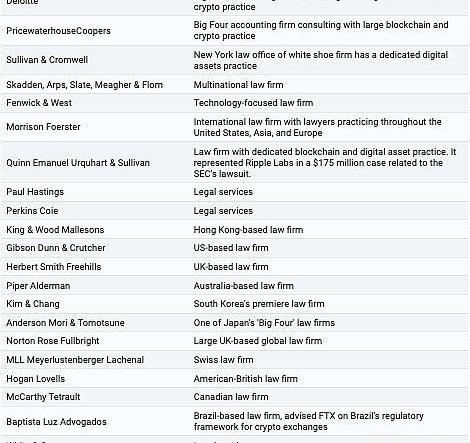This screenshot has width=470, height=443.
Task: Select the Sullivan & Cromwell name cell
Action: [47, 60]
